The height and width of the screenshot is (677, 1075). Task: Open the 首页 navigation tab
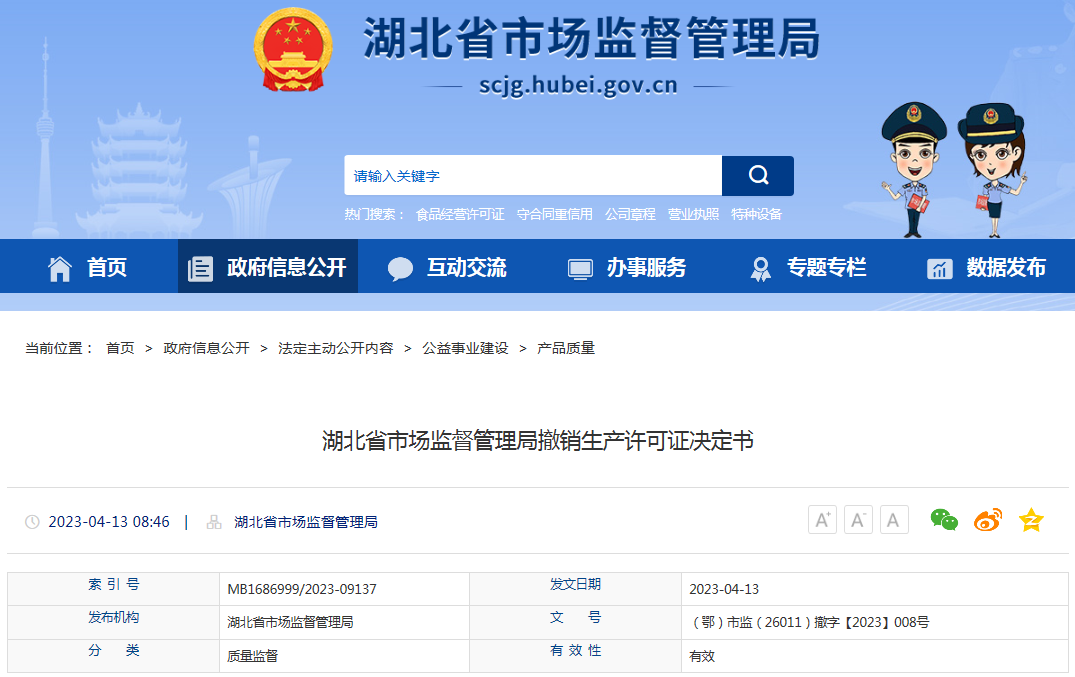[89, 266]
